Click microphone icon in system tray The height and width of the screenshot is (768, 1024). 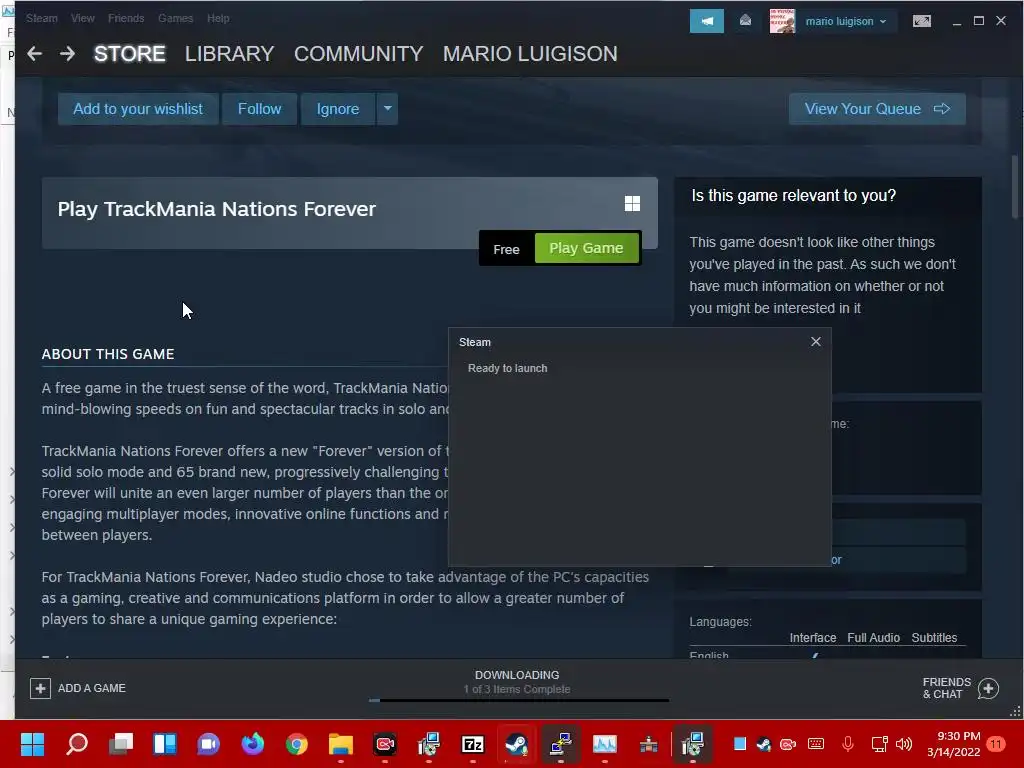848,744
